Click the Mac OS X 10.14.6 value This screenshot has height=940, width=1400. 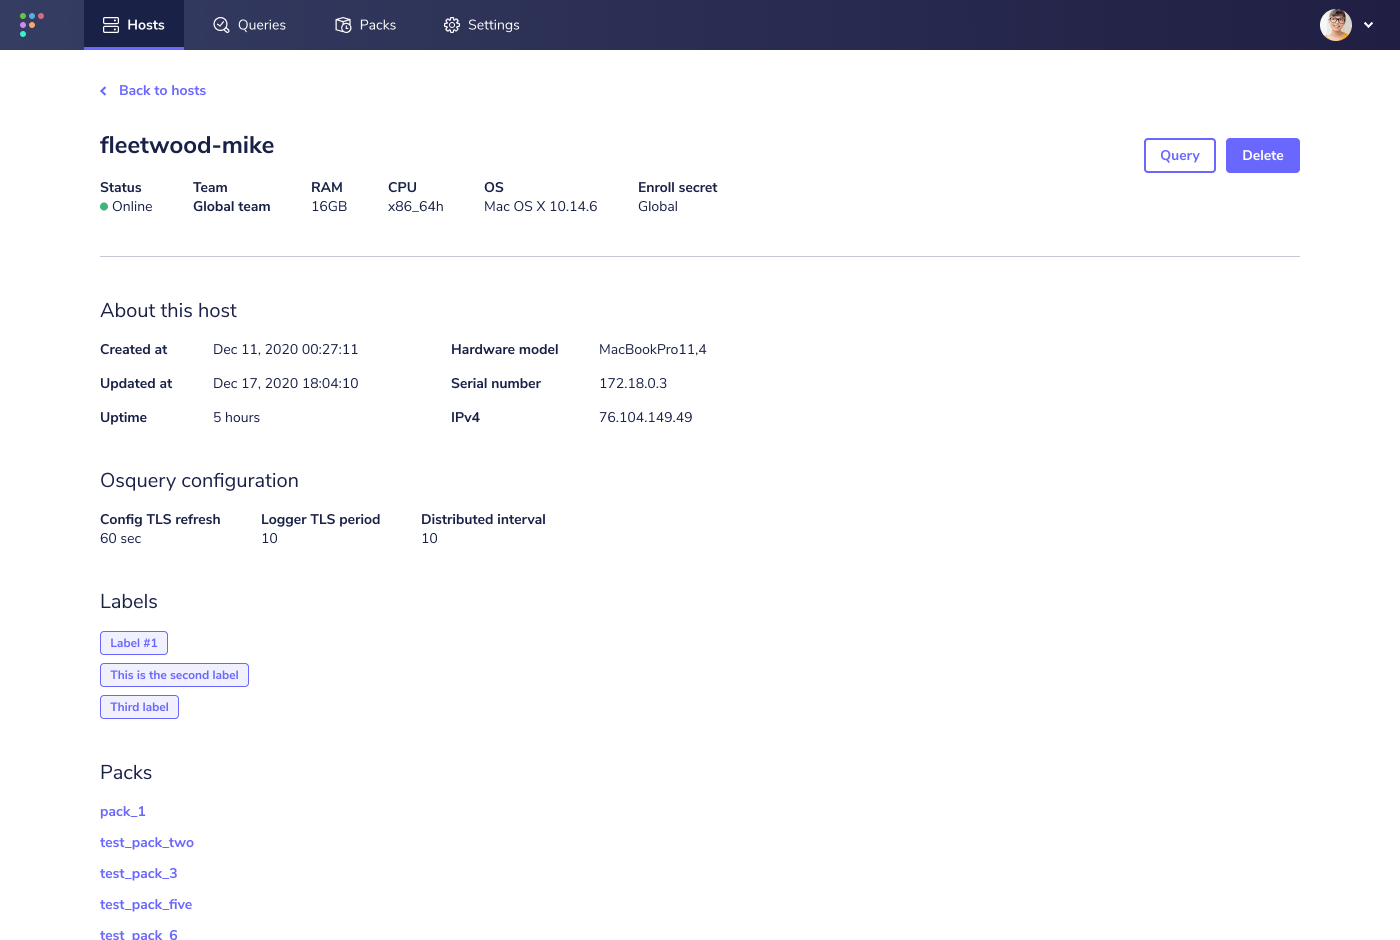click(541, 206)
